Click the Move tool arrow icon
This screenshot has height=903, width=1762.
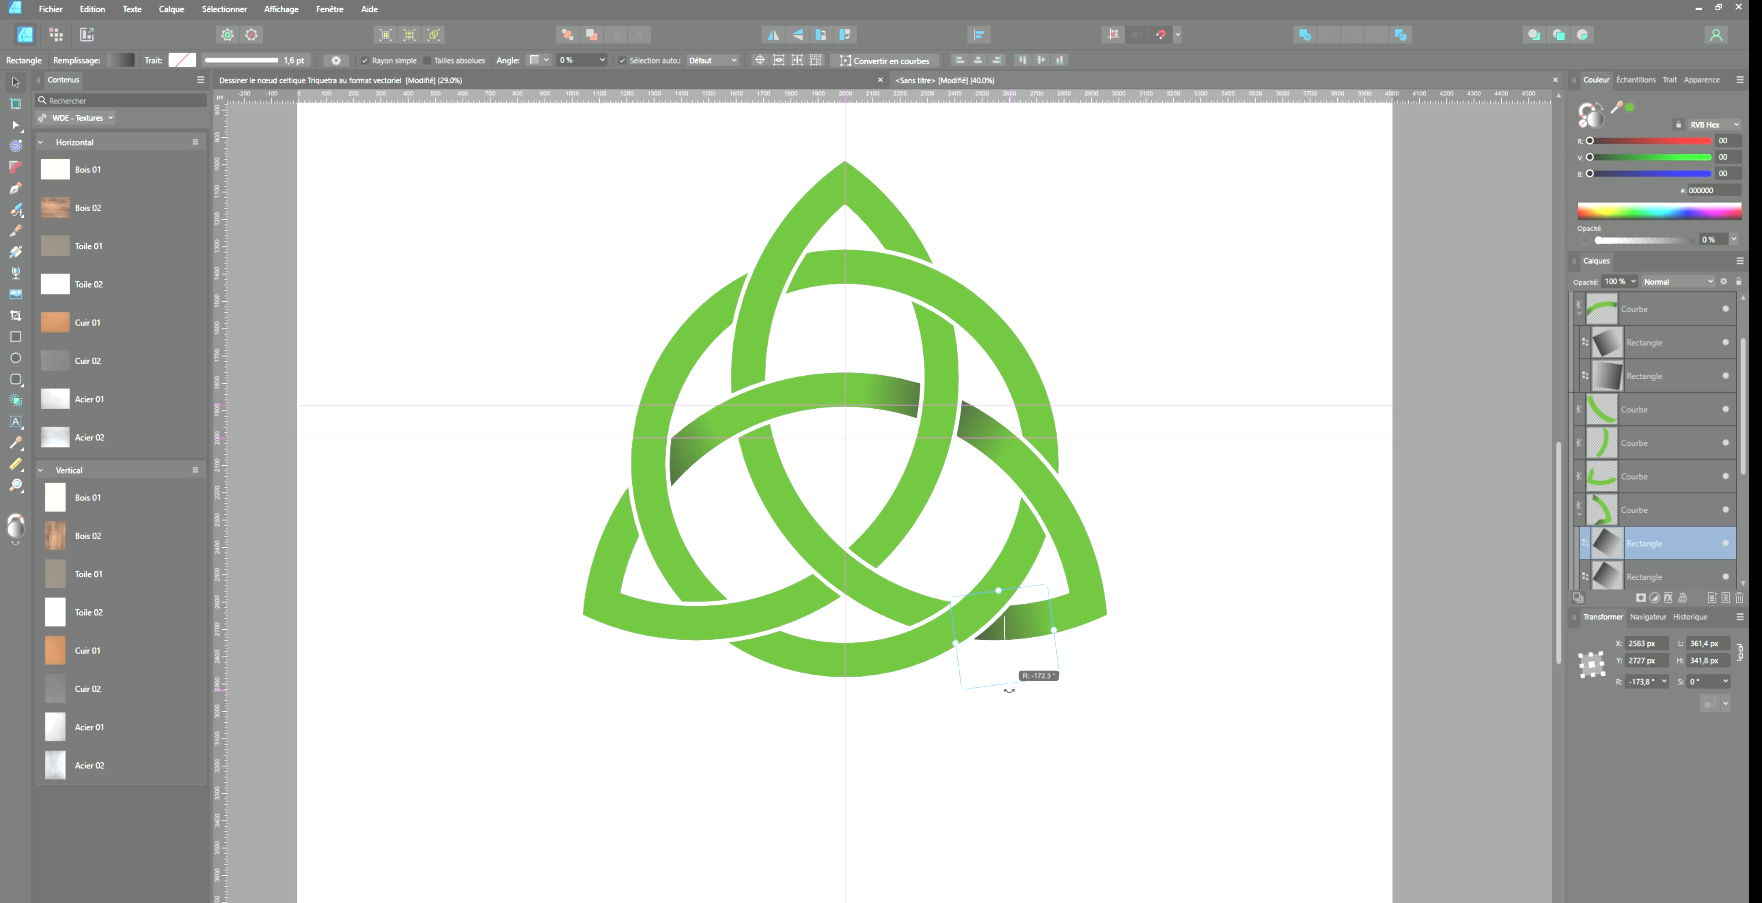point(15,82)
